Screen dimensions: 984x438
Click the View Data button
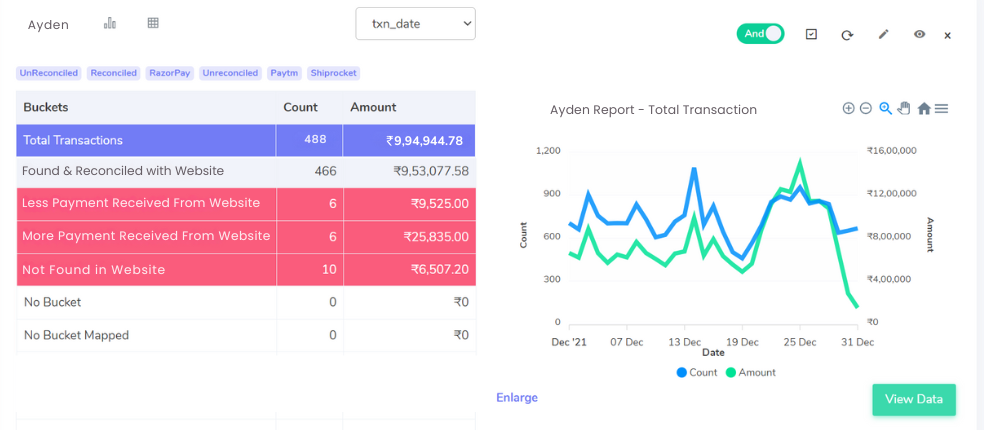[x=914, y=400]
